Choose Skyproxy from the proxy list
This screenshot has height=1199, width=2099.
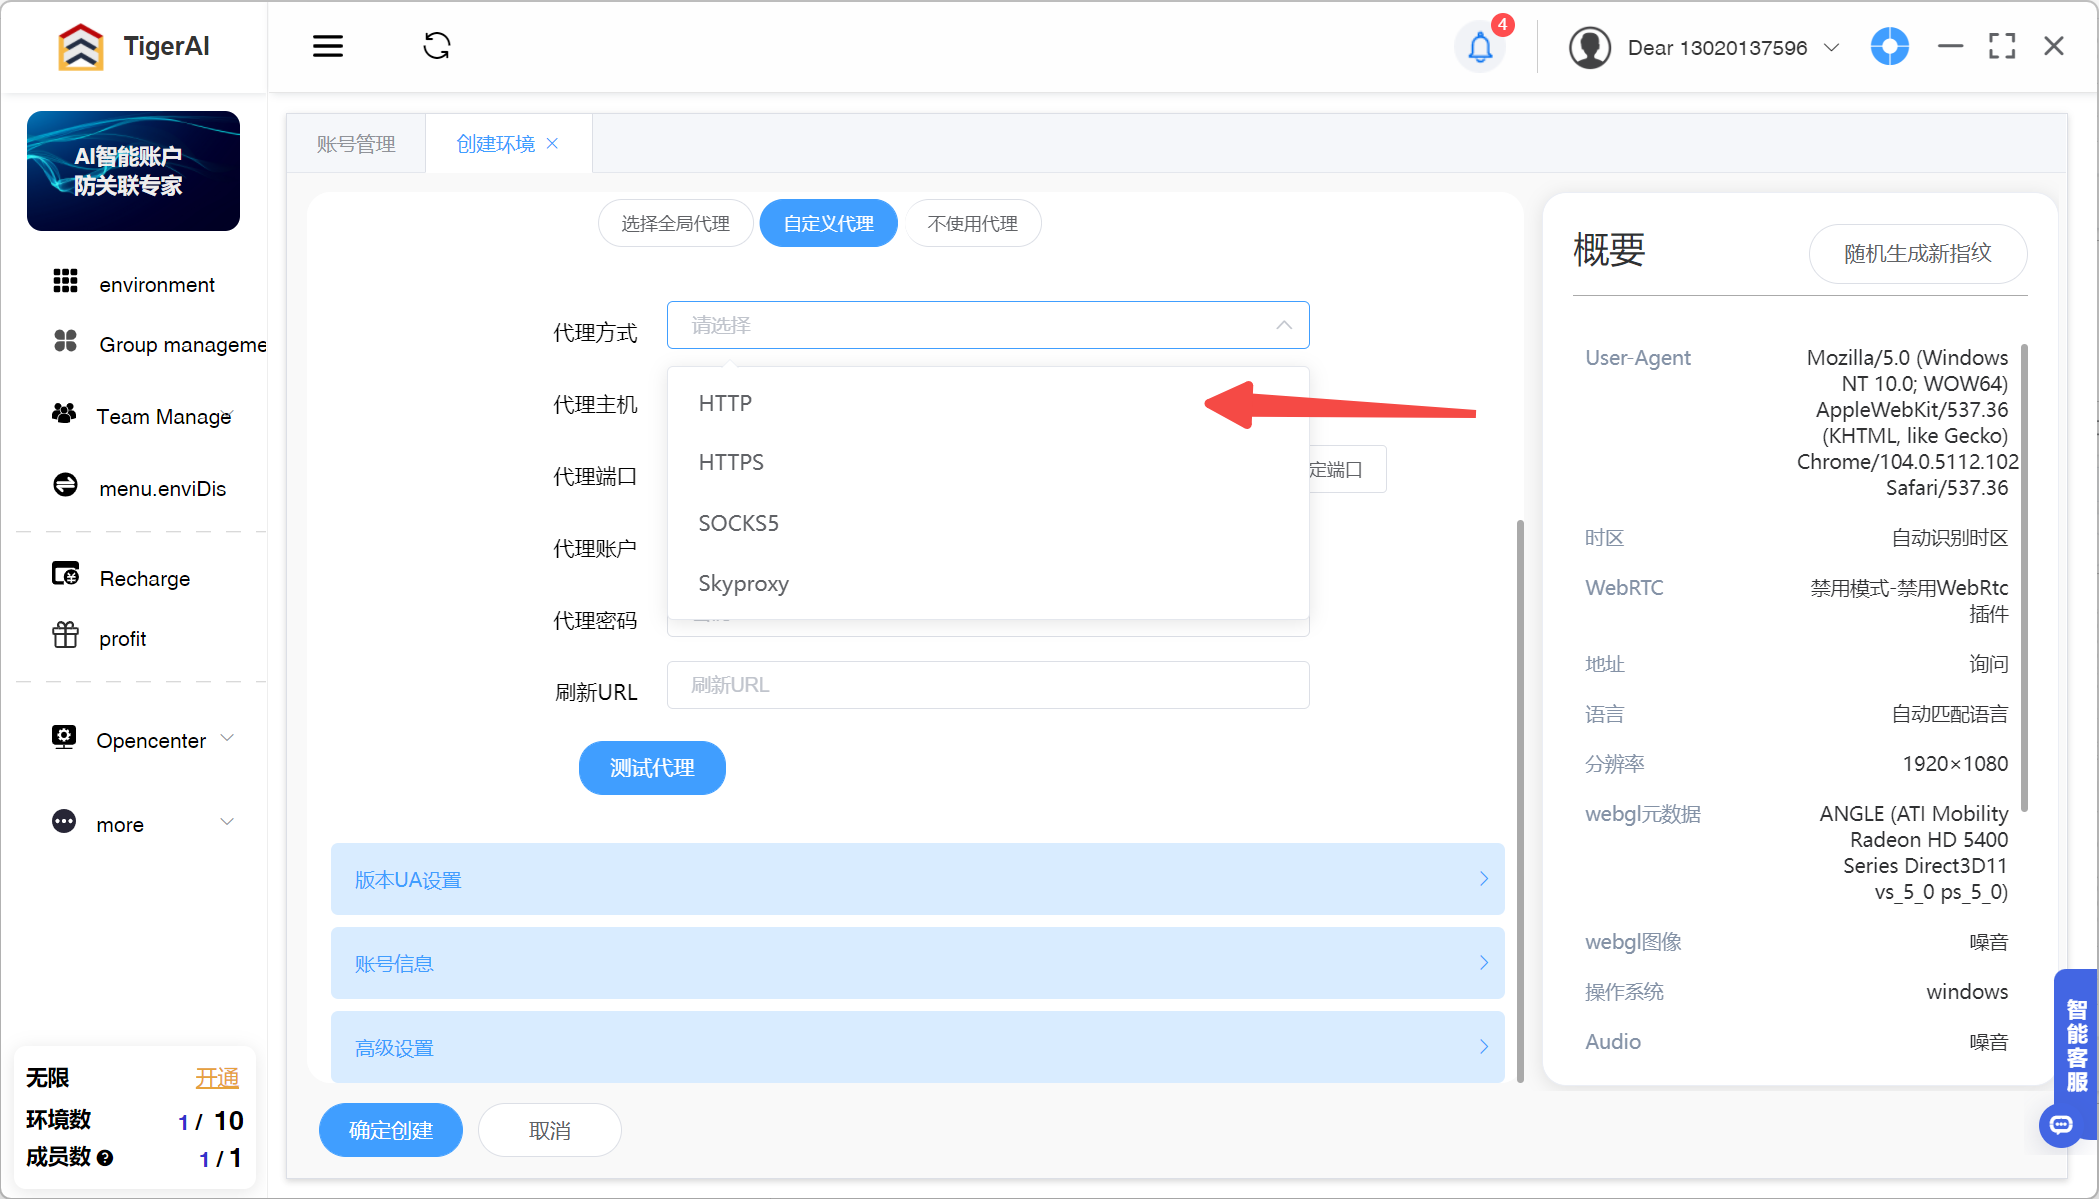[x=988, y=583]
